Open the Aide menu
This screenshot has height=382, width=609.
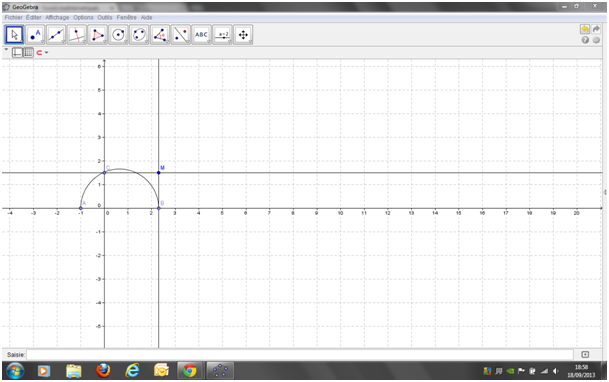146,17
